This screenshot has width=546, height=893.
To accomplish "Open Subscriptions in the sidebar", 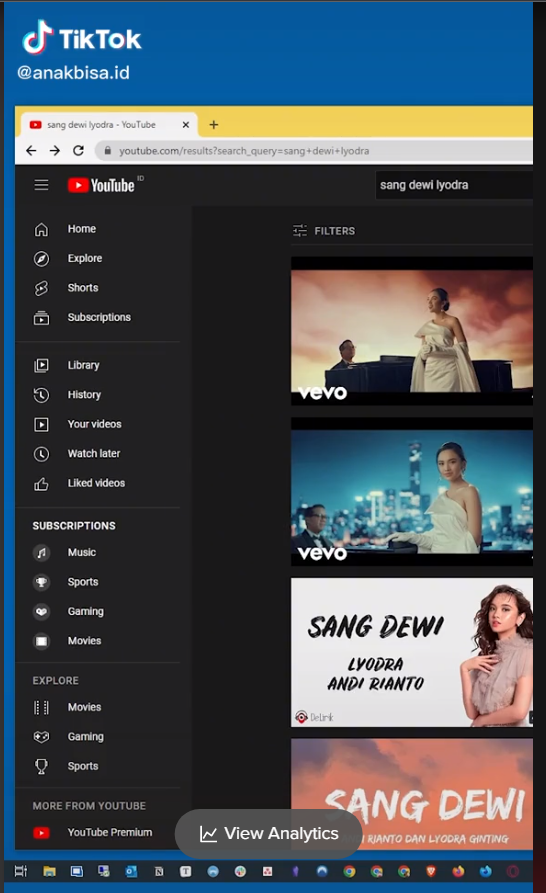I will (x=100, y=318).
